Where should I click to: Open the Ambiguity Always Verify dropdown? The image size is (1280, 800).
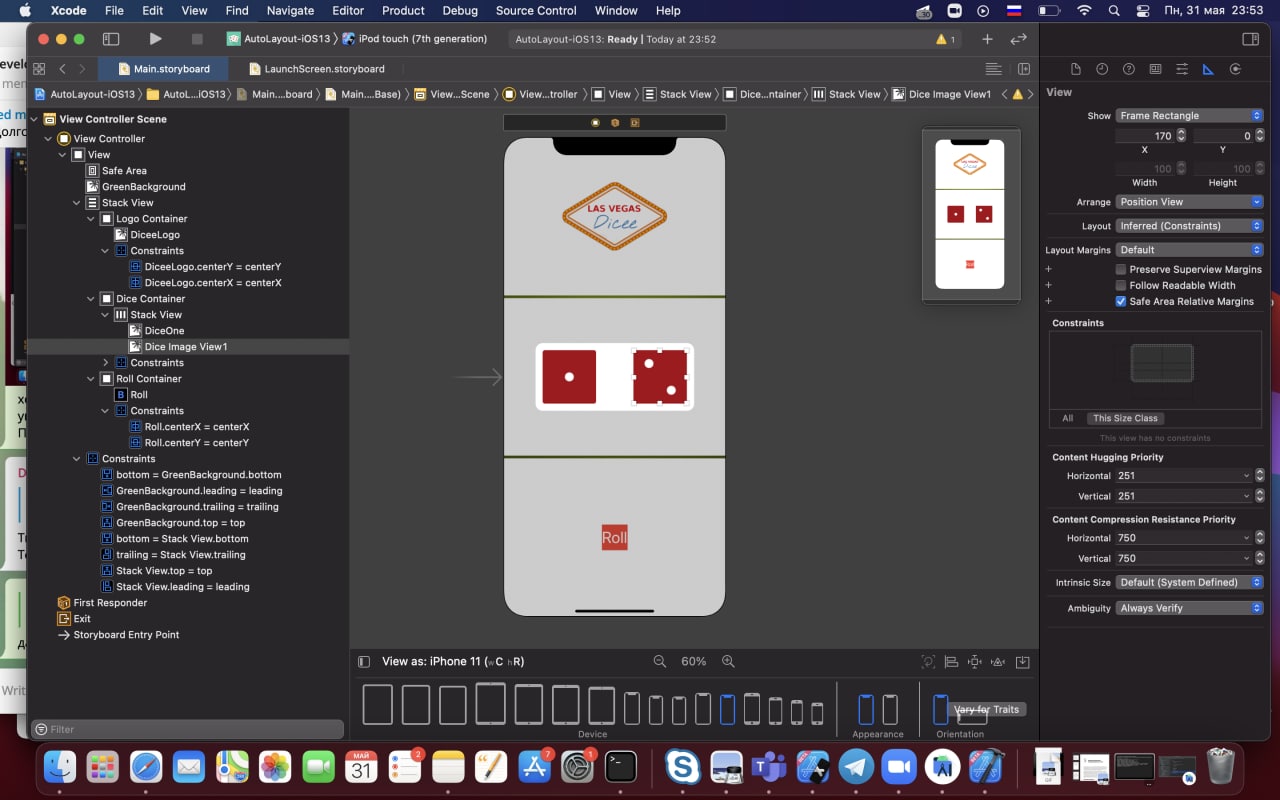[x=1190, y=608]
